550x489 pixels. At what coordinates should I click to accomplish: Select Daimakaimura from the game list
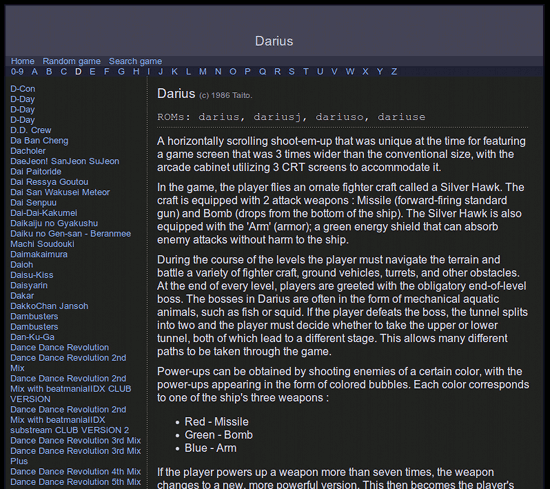click(x=39, y=254)
